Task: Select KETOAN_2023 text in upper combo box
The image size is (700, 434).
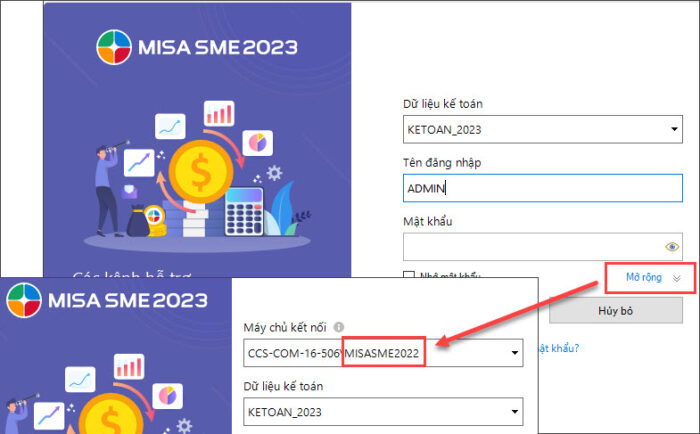Action: (444, 129)
